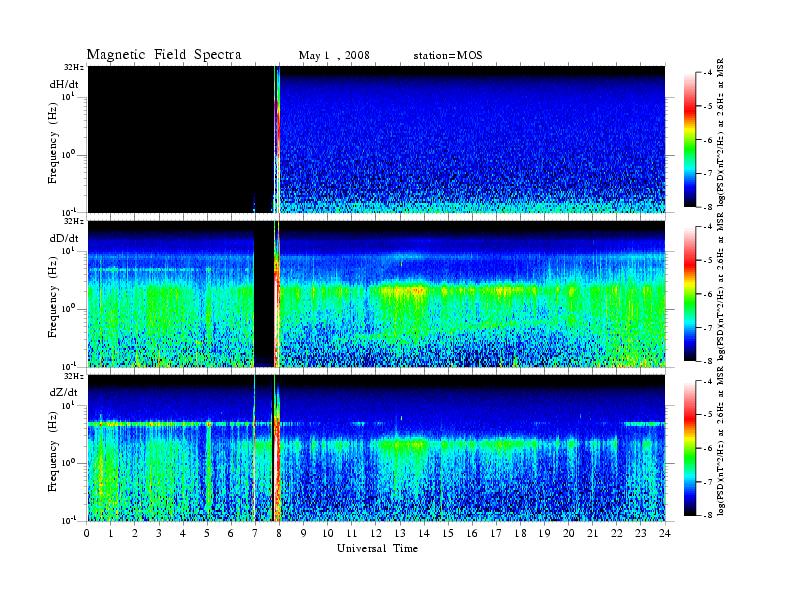Click the -8 tick on the bottom colorbar
The image size is (792, 612).
[708, 515]
